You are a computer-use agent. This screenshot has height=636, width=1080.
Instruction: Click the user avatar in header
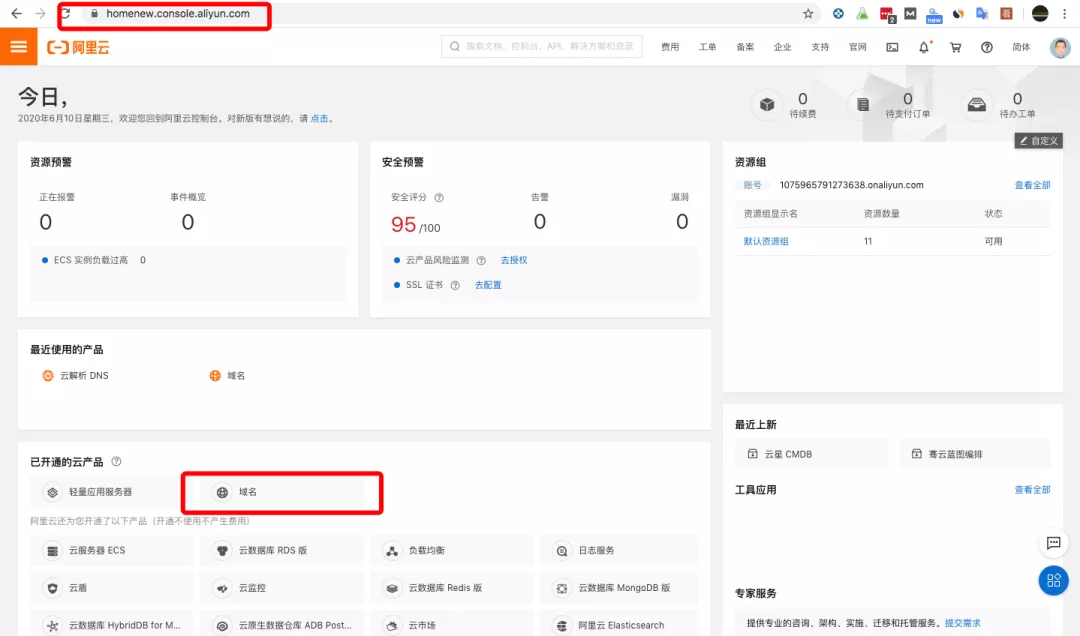1060,47
